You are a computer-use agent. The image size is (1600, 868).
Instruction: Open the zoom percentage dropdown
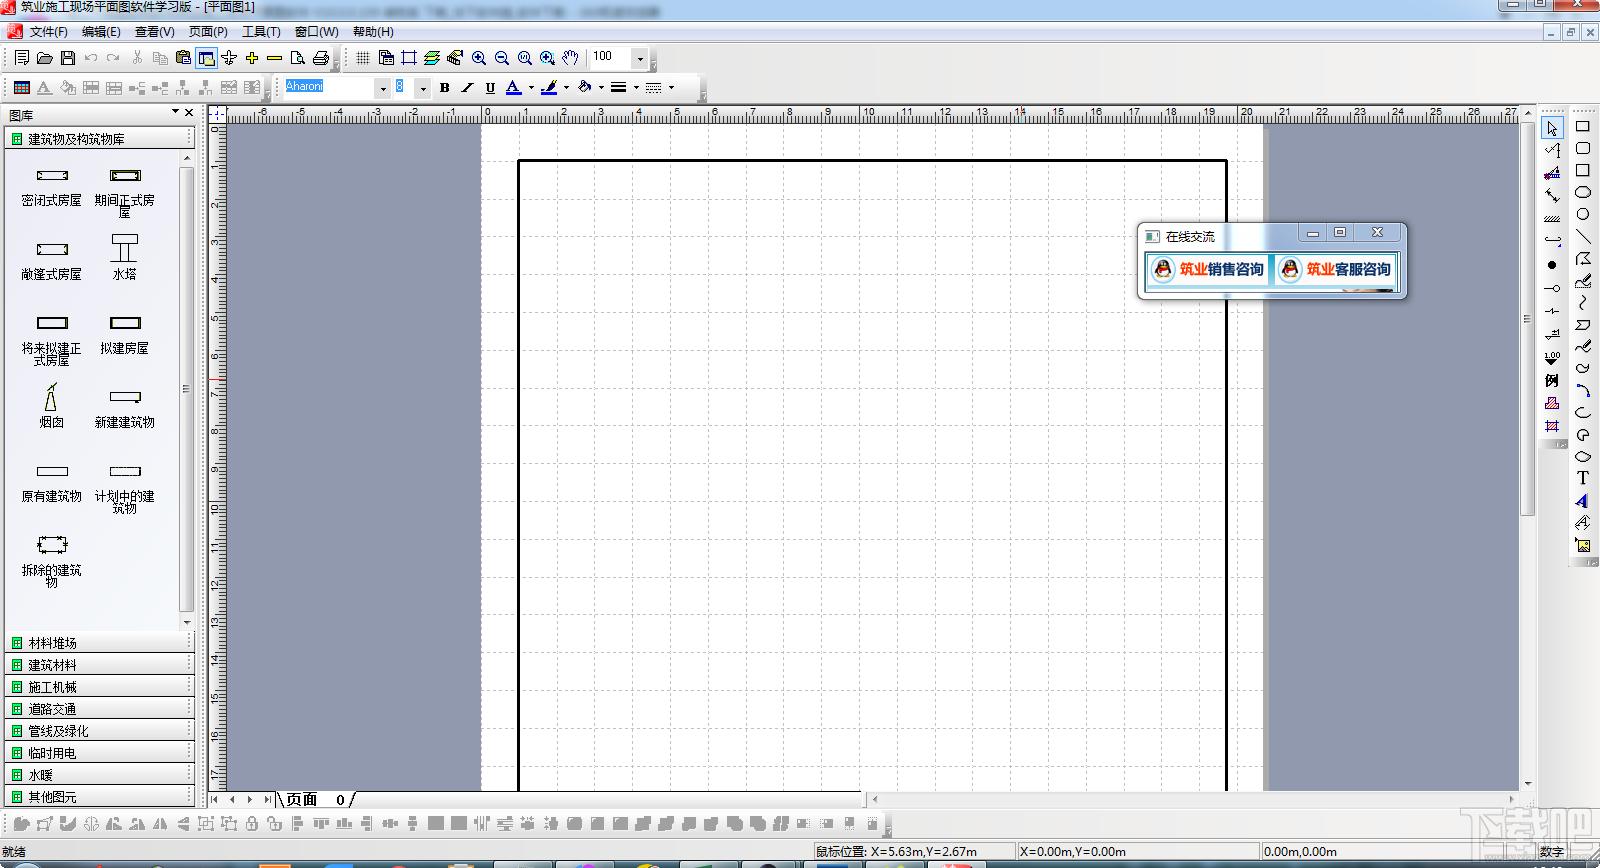(x=640, y=58)
